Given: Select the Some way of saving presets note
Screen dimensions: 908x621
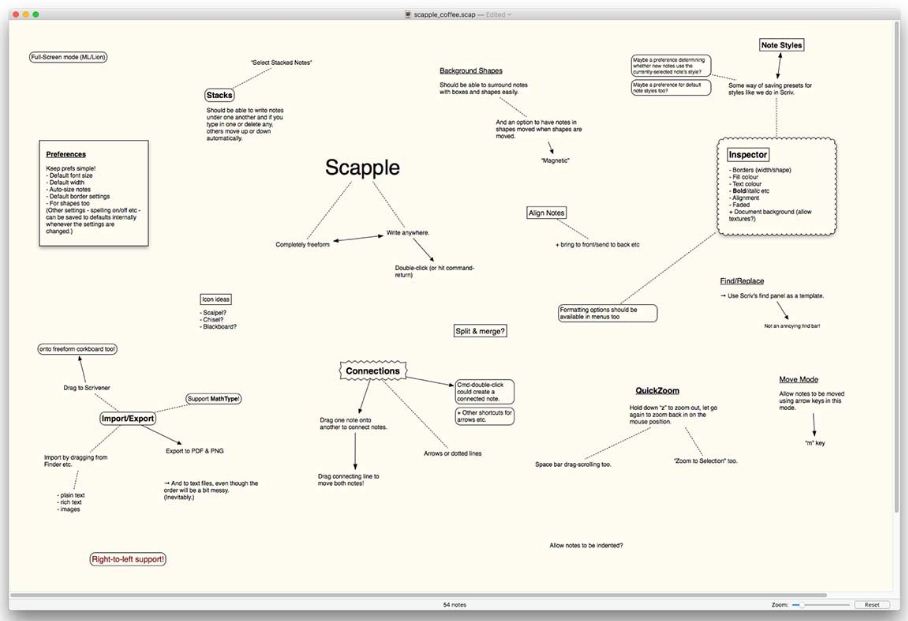Looking at the screenshot, I should point(770,89).
